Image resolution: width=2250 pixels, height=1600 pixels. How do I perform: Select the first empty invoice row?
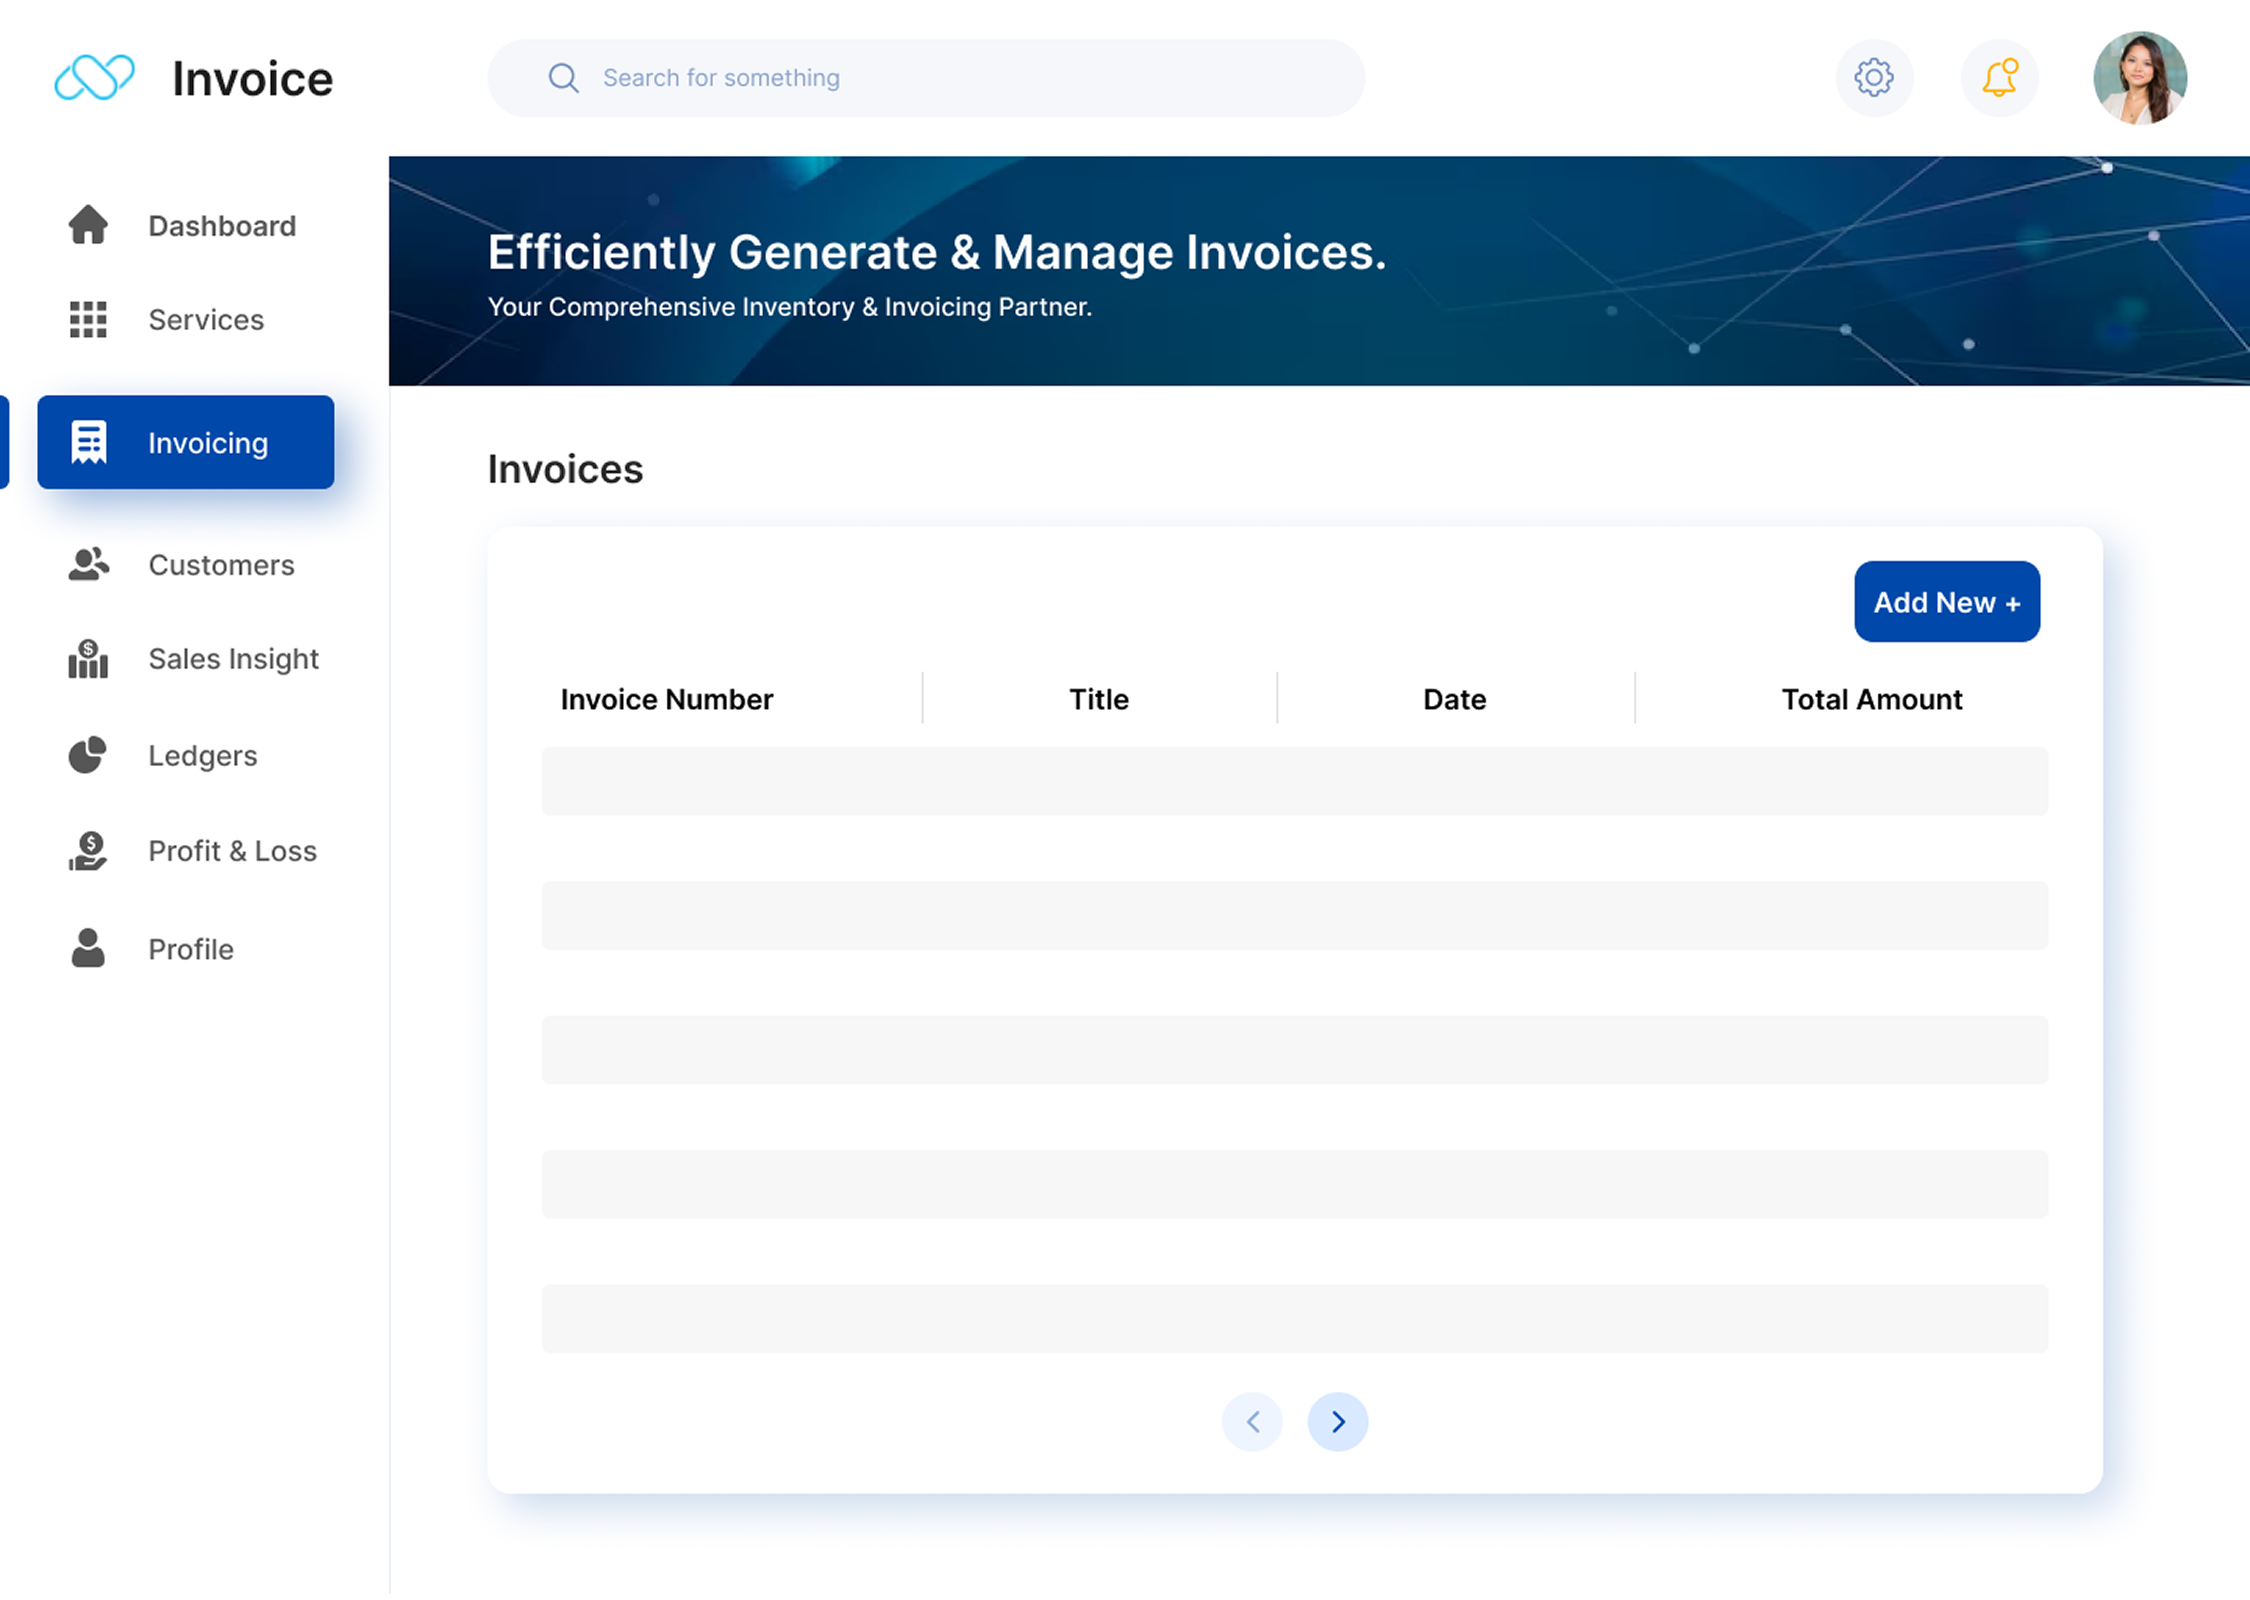point(1294,781)
